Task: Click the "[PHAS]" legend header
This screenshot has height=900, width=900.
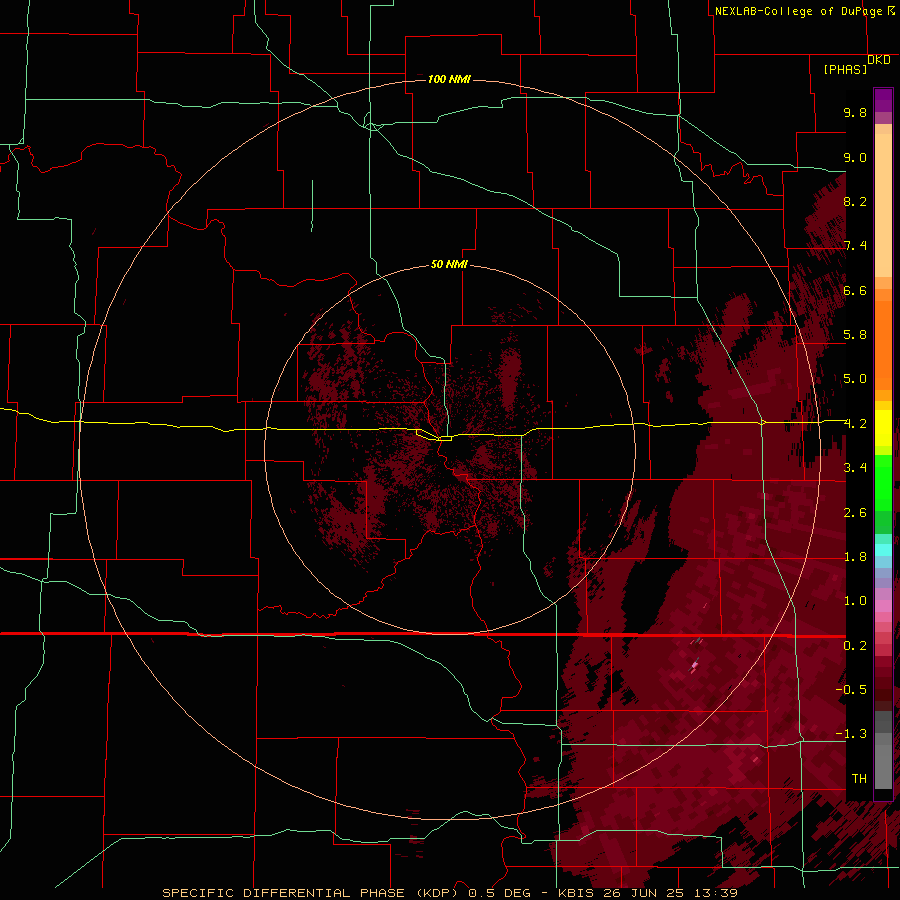Action: point(845,69)
